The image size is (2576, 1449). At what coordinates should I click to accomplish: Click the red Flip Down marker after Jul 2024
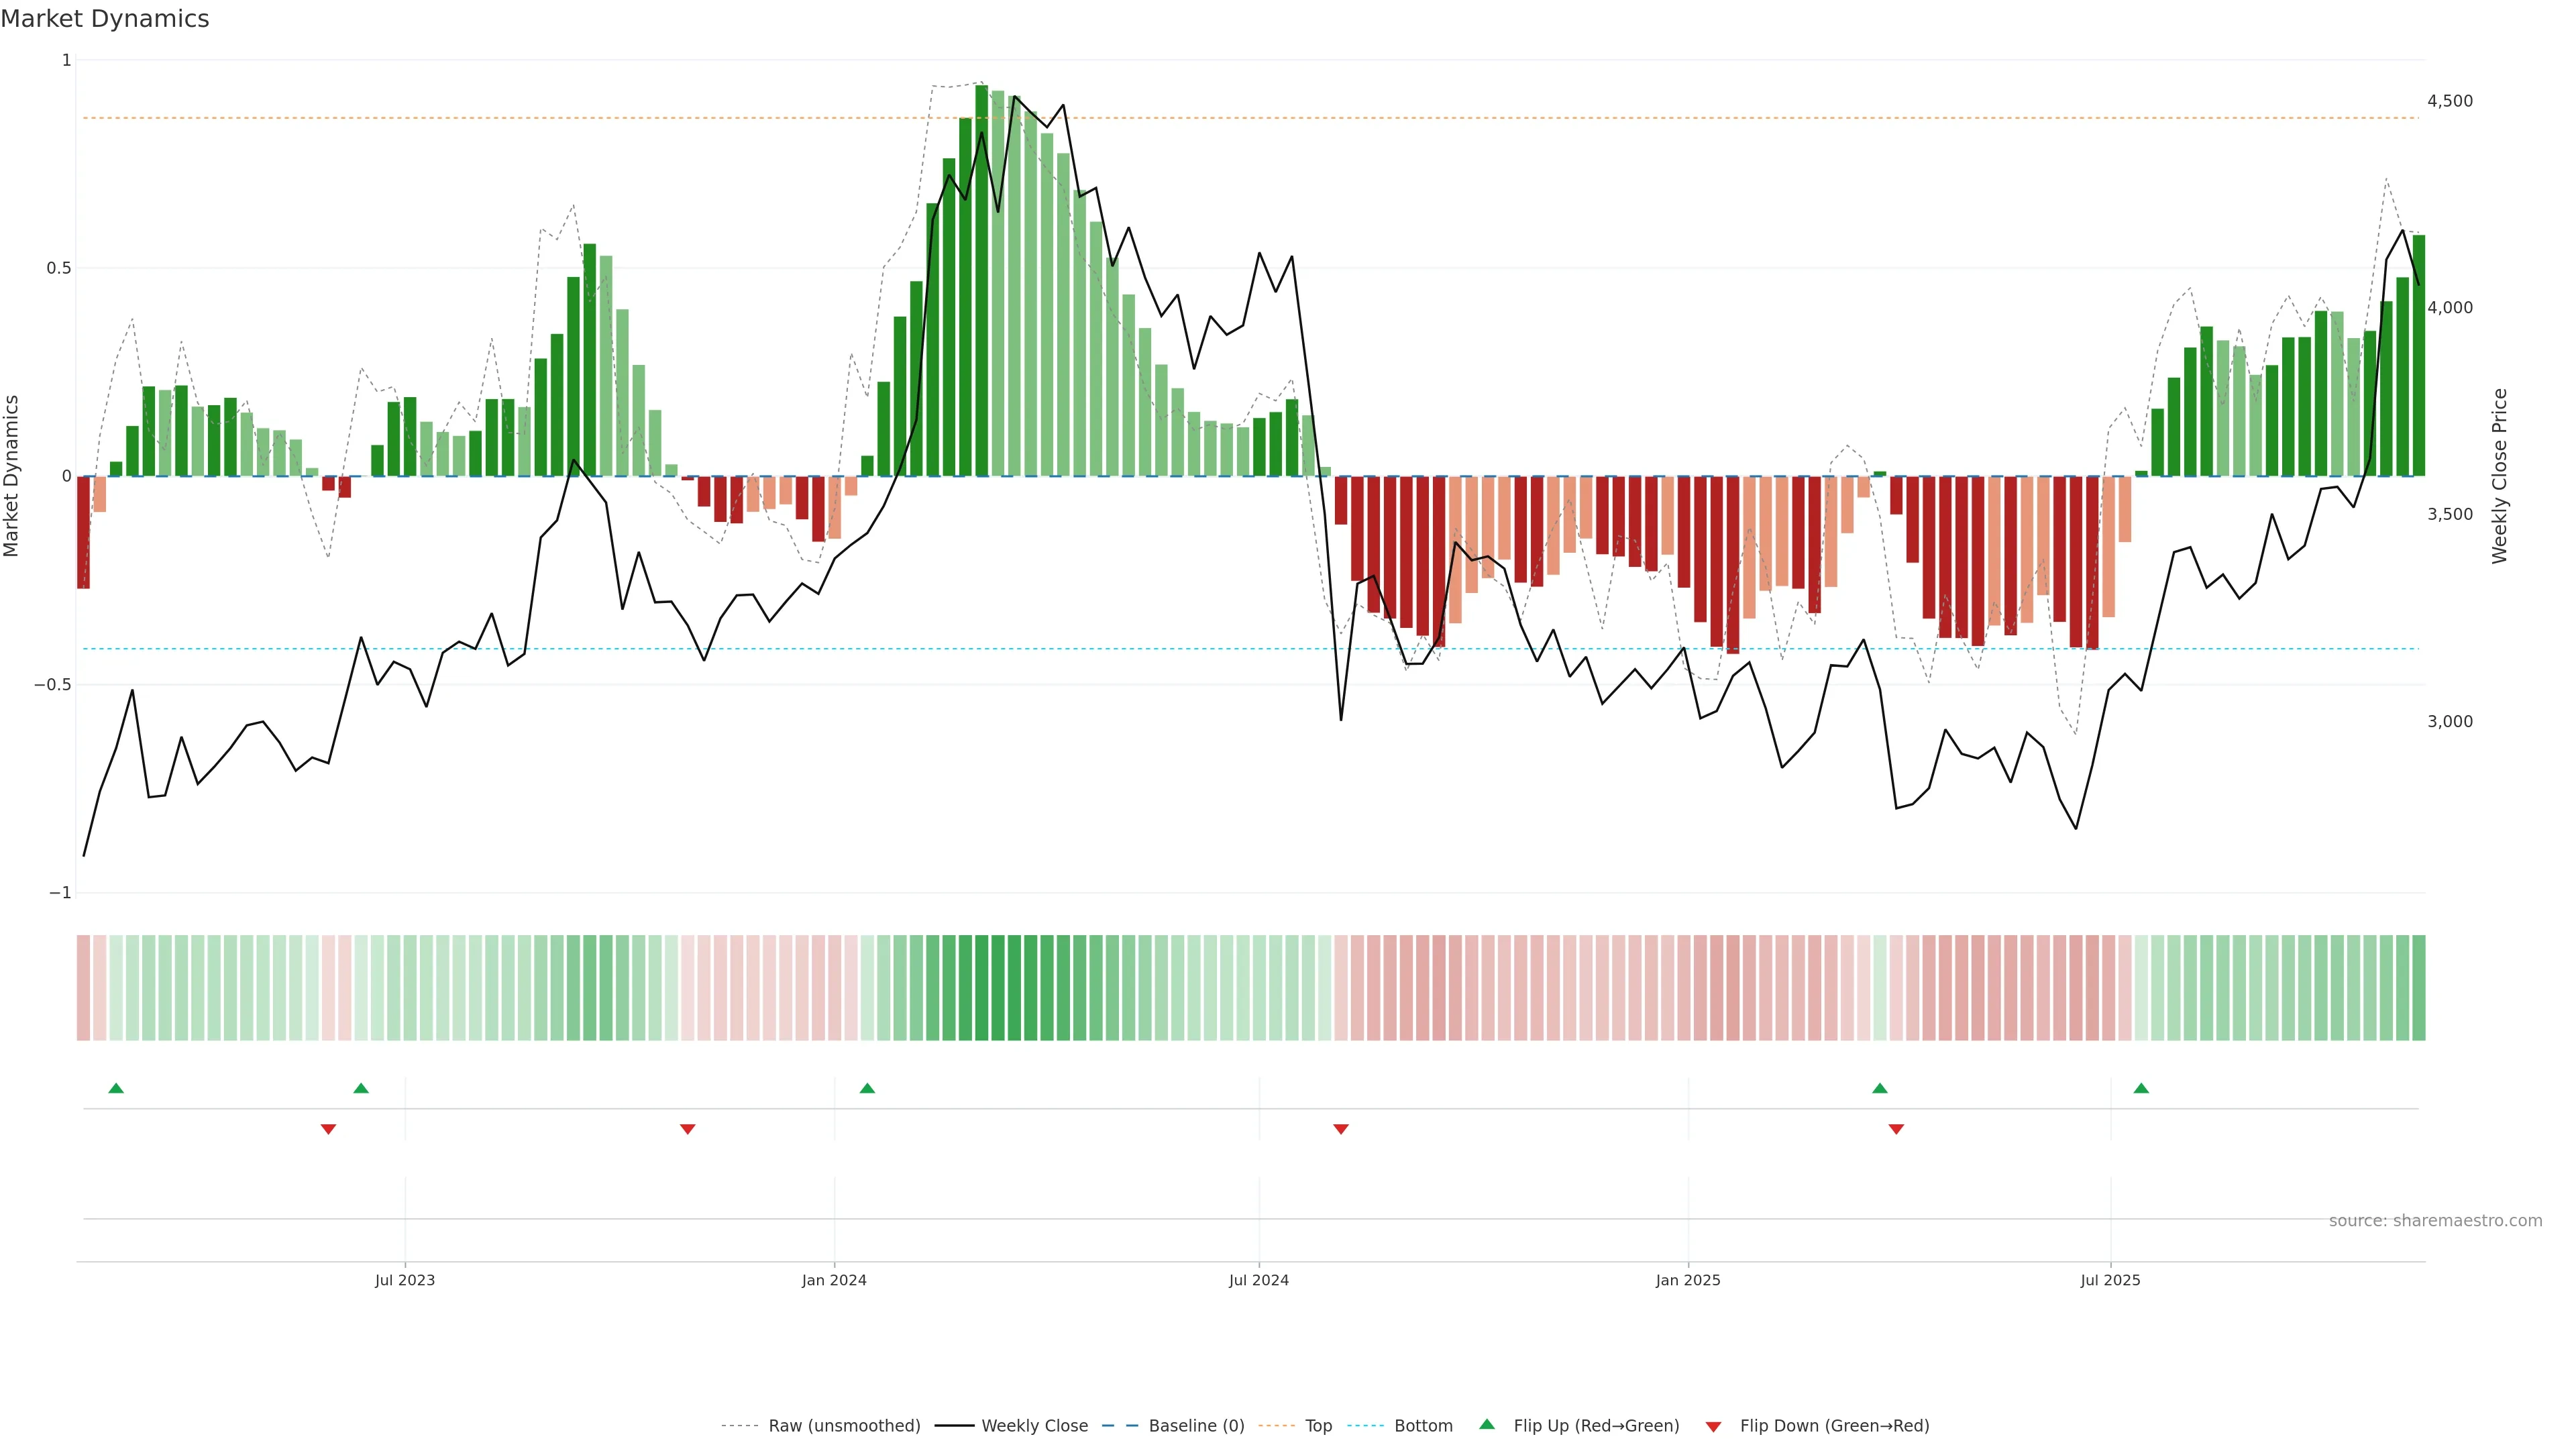pos(1341,1129)
